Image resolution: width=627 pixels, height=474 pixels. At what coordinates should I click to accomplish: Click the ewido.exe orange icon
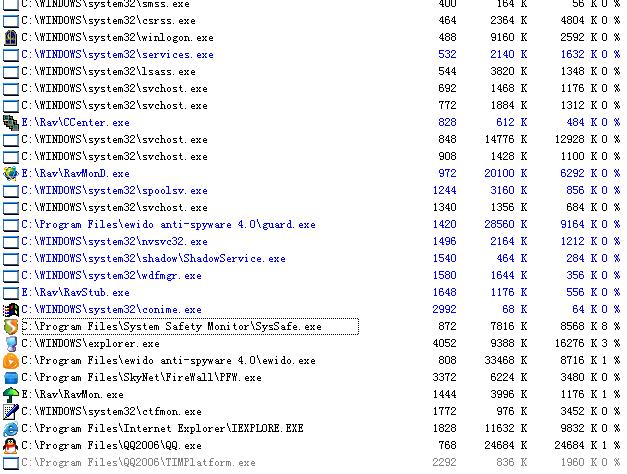pyautogui.click(x=10, y=360)
